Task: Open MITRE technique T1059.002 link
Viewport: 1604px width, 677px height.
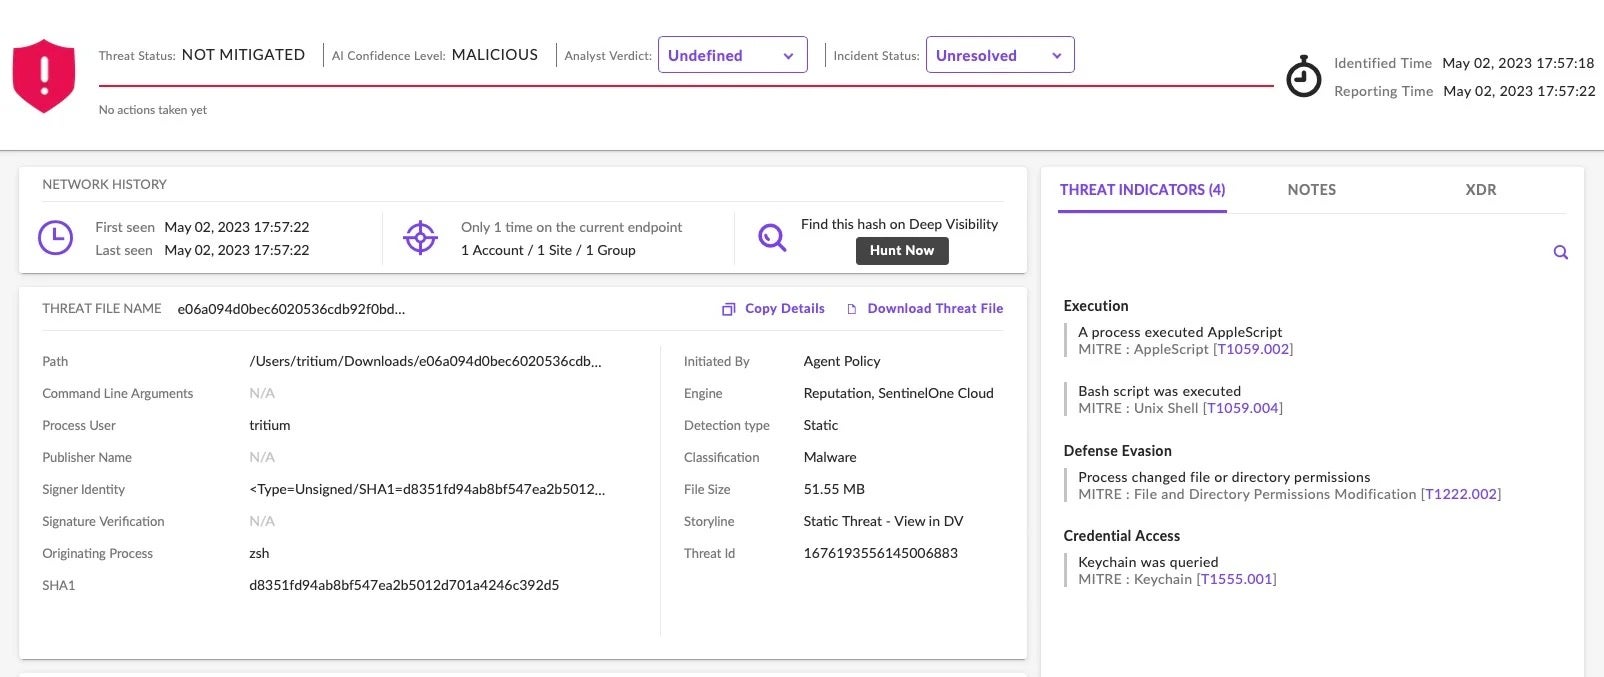Action: click(x=1252, y=349)
